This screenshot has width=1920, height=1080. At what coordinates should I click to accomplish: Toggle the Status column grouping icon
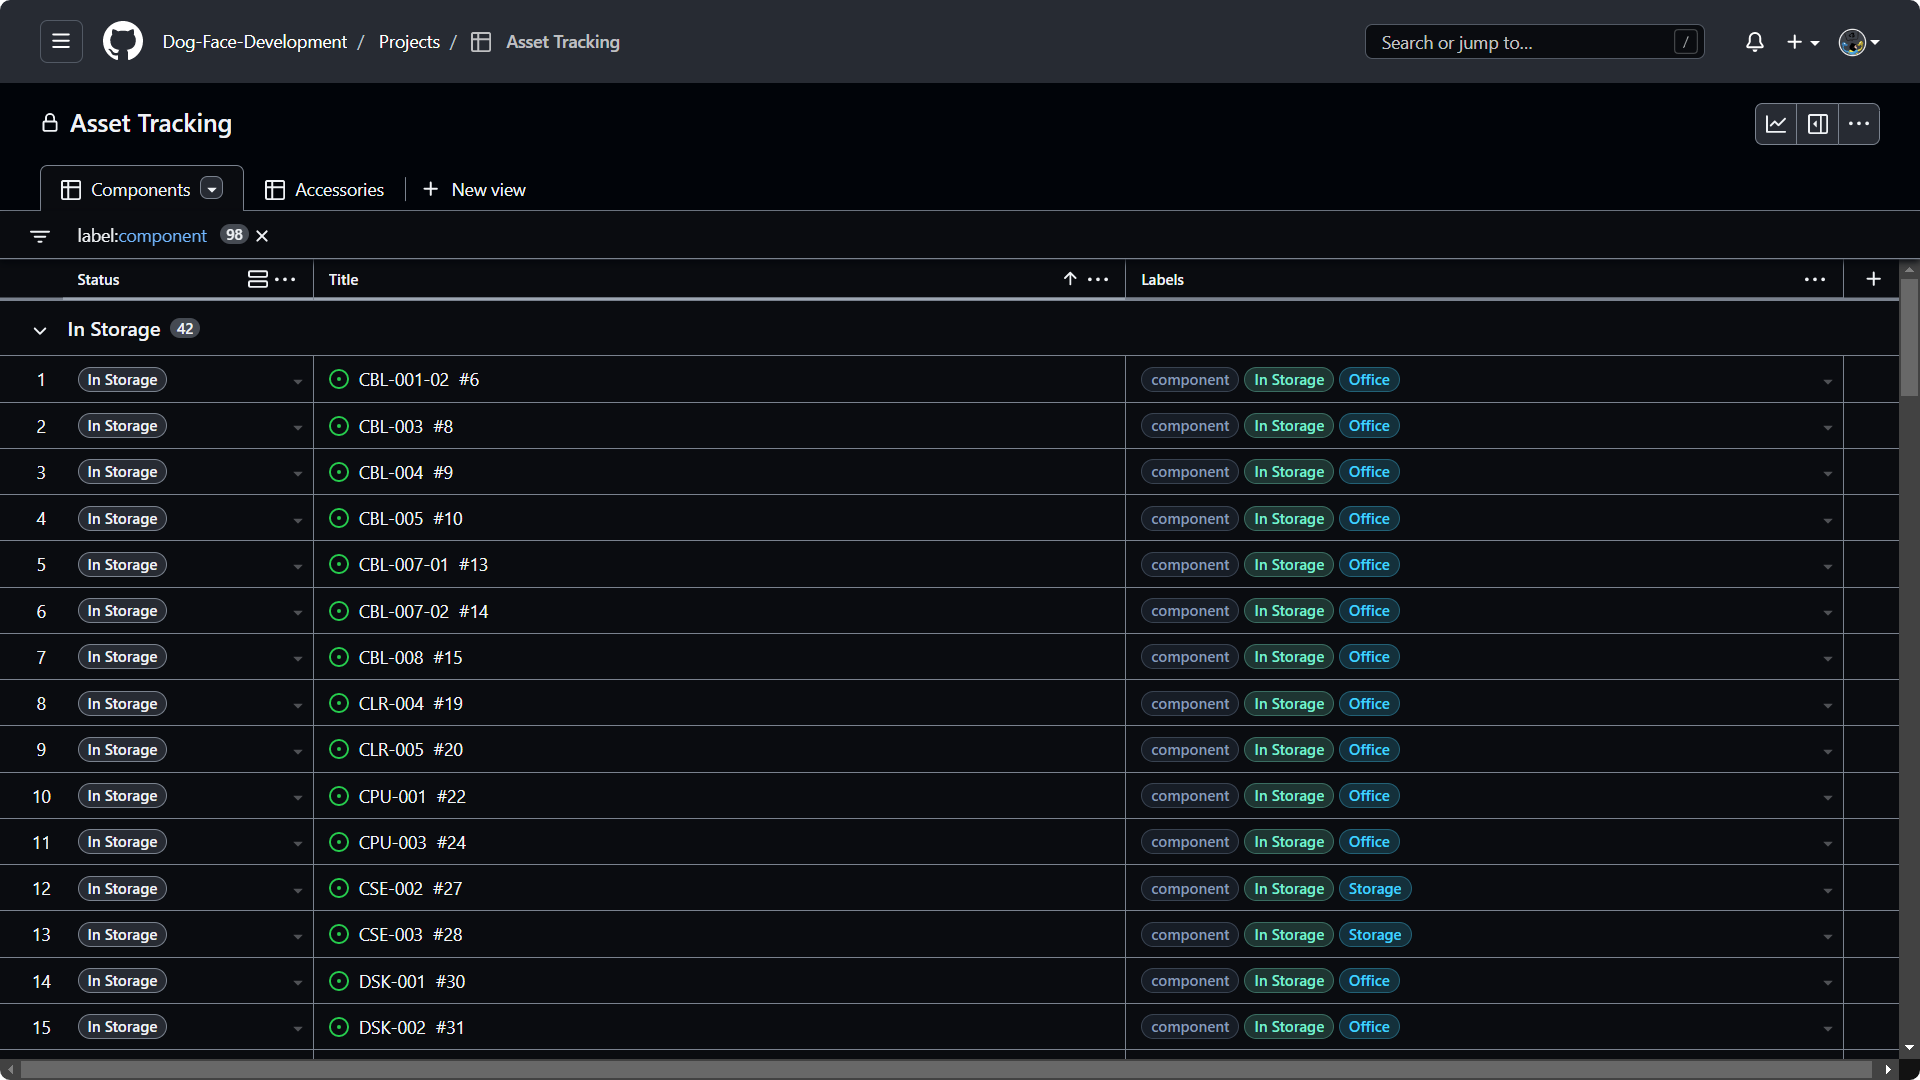257,279
